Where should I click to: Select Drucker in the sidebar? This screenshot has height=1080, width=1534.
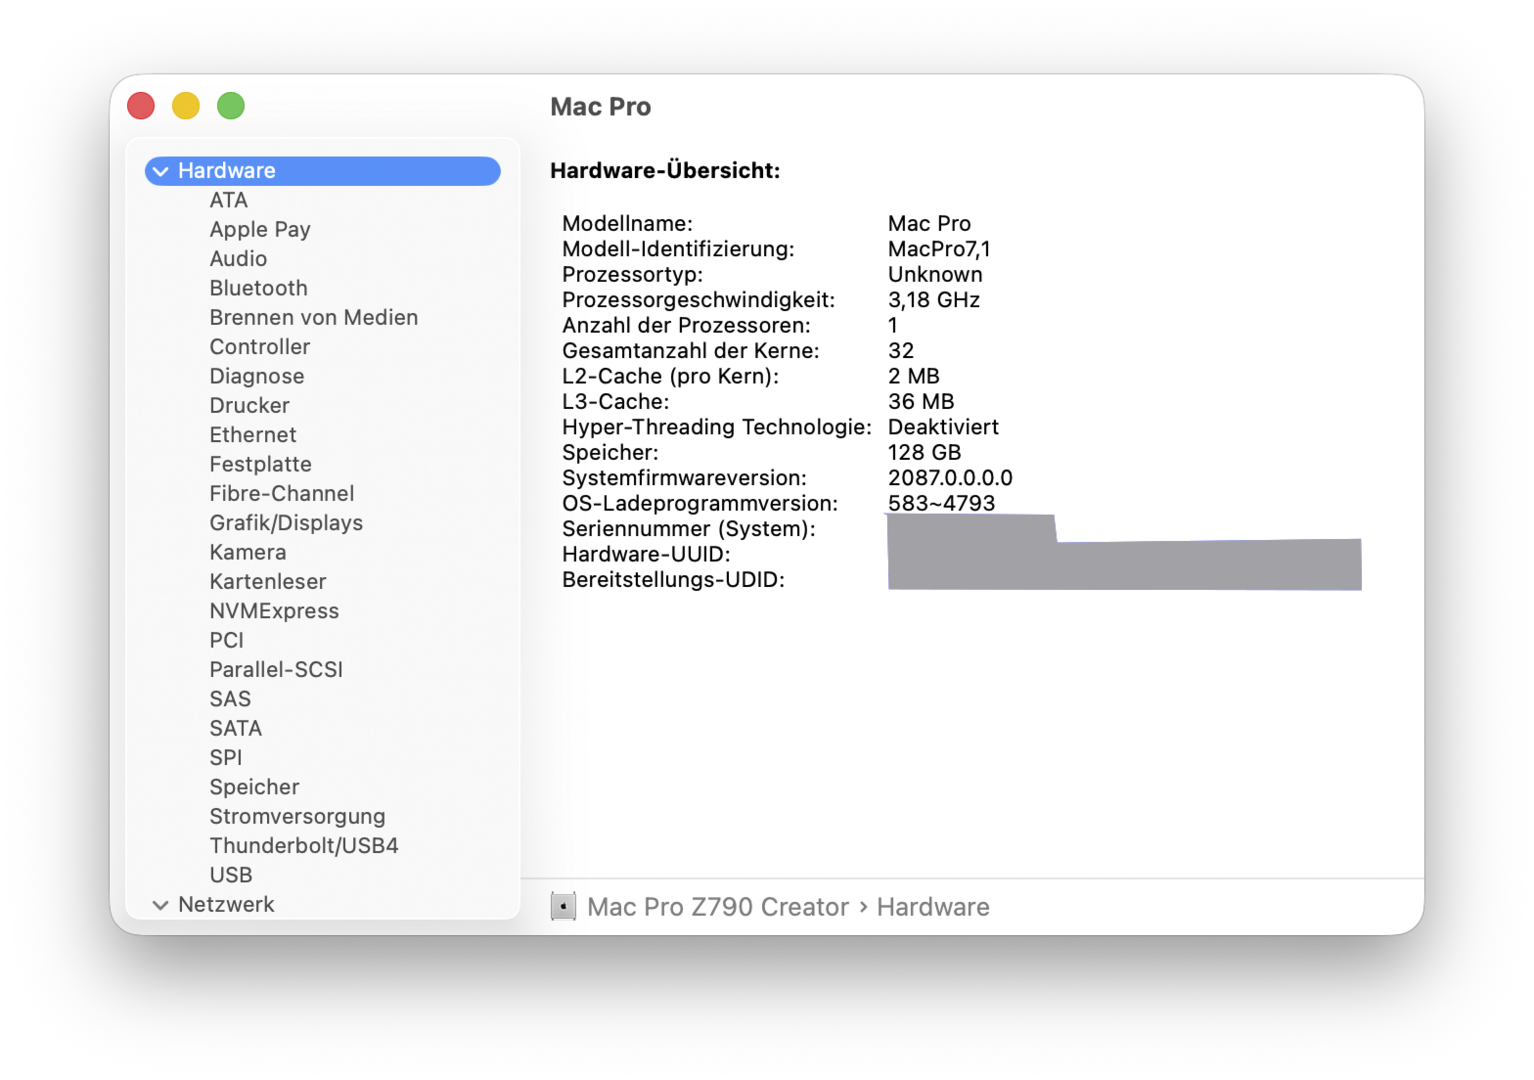click(249, 405)
